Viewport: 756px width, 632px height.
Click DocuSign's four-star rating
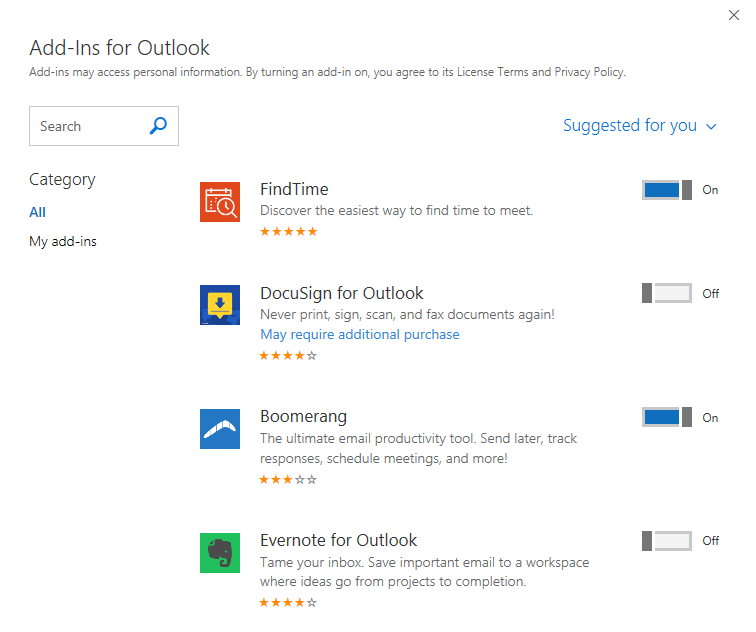288,356
